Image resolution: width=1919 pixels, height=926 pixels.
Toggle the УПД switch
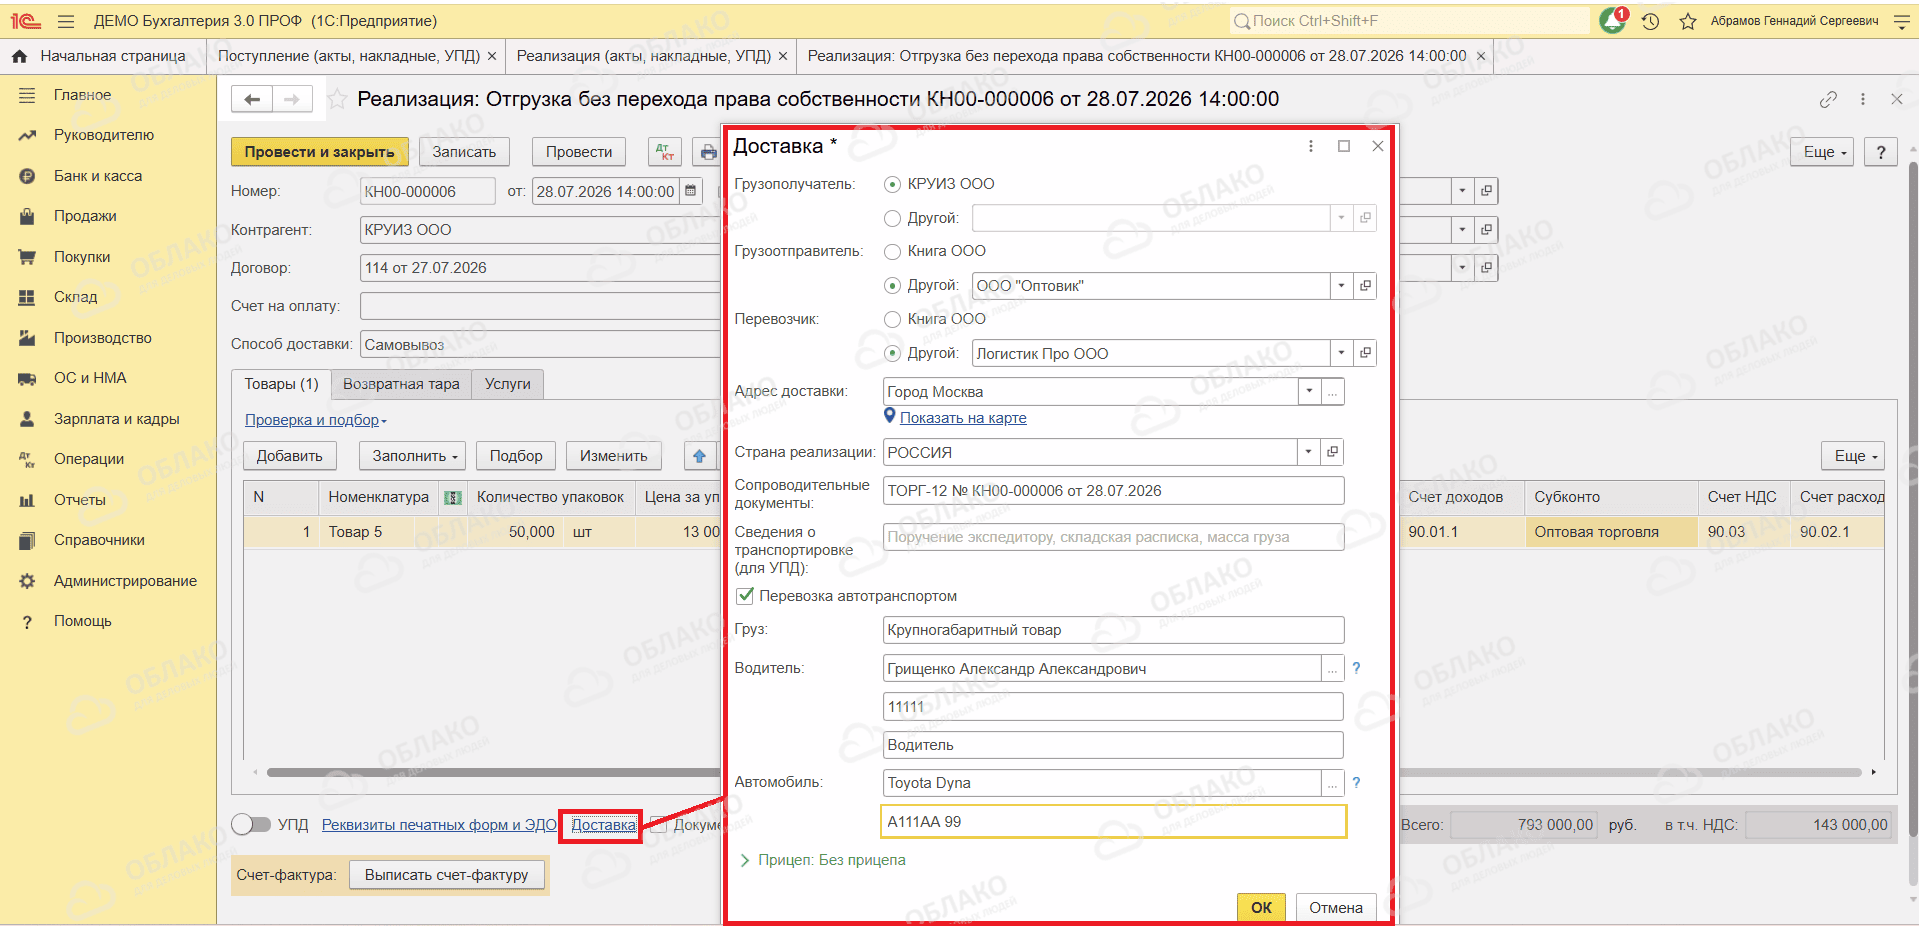[251, 824]
